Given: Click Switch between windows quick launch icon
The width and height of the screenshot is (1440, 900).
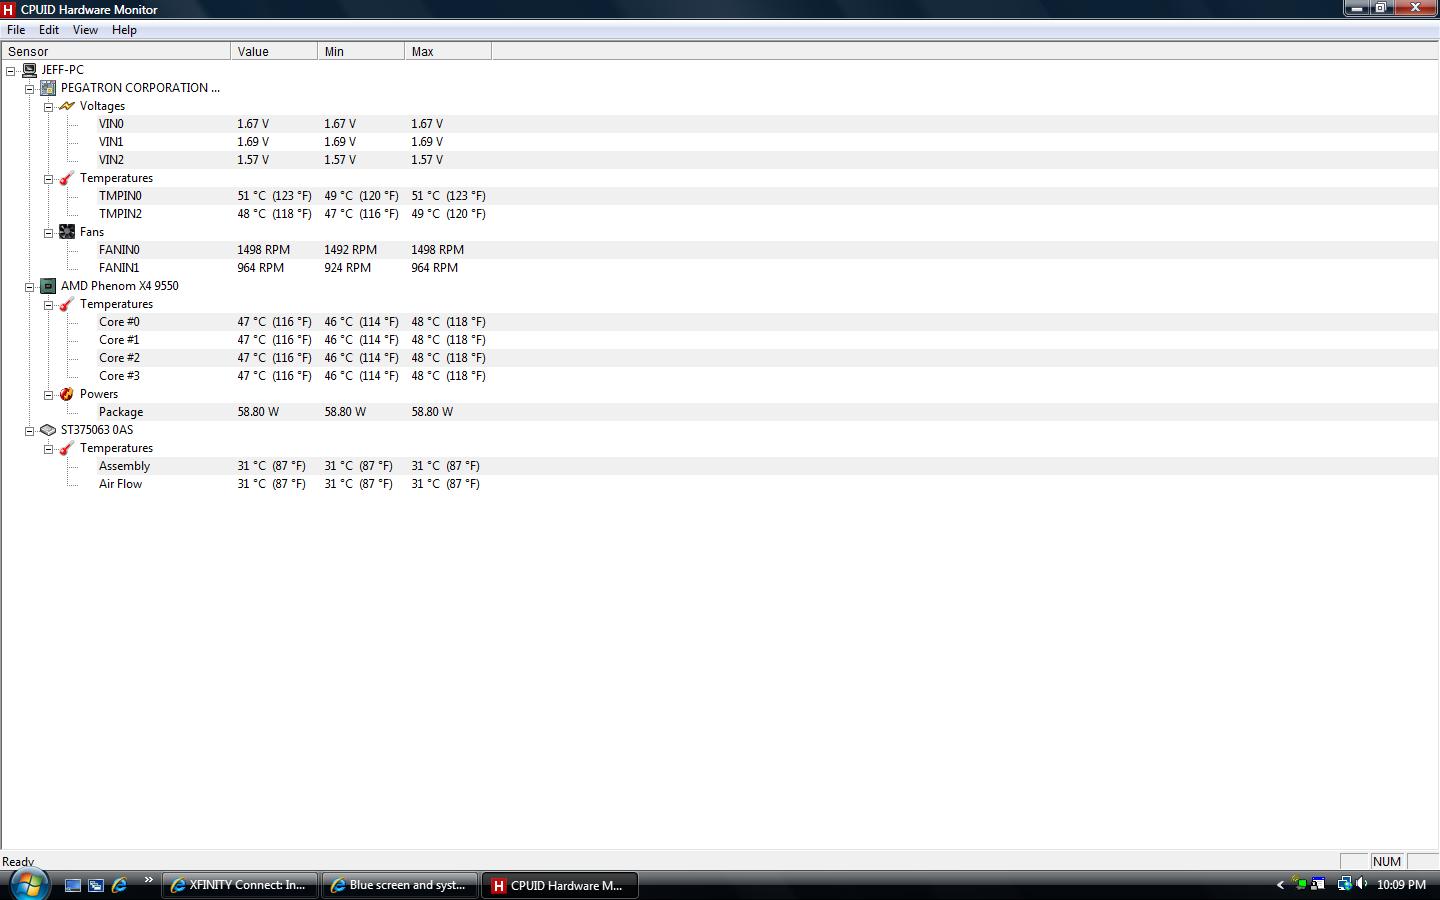Looking at the screenshot, I should point(96,885).
